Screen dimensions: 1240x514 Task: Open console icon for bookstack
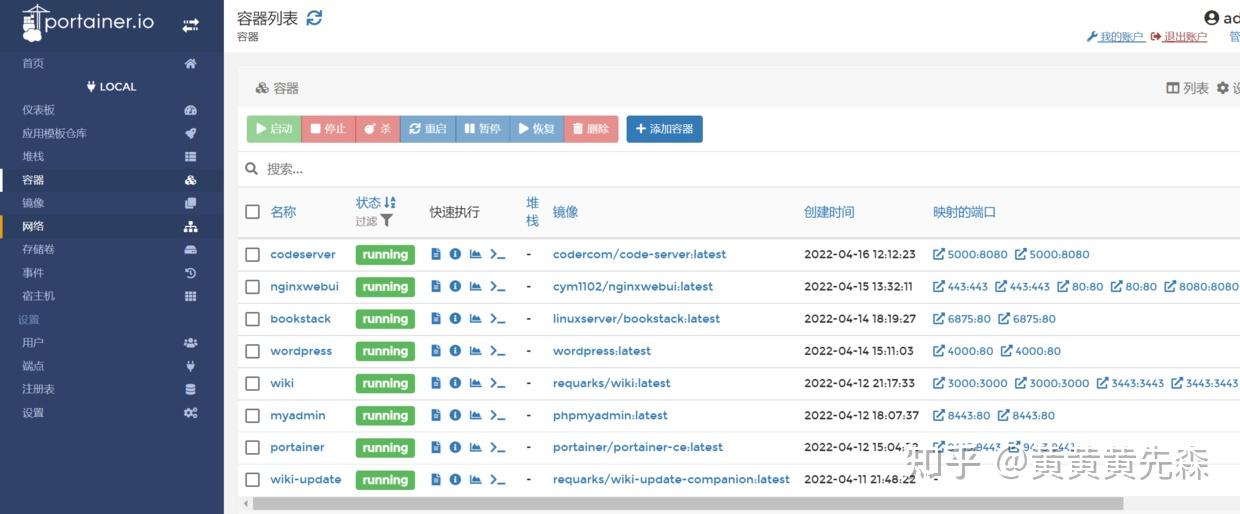497,319
